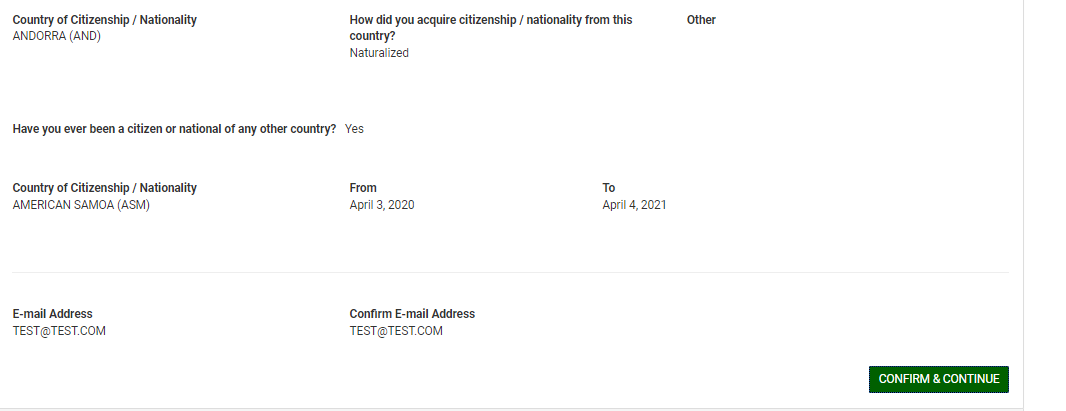The height and width of the screenshot is (411, 1066).
Task: Click the 'To' date label
Action: pos(609,188)
